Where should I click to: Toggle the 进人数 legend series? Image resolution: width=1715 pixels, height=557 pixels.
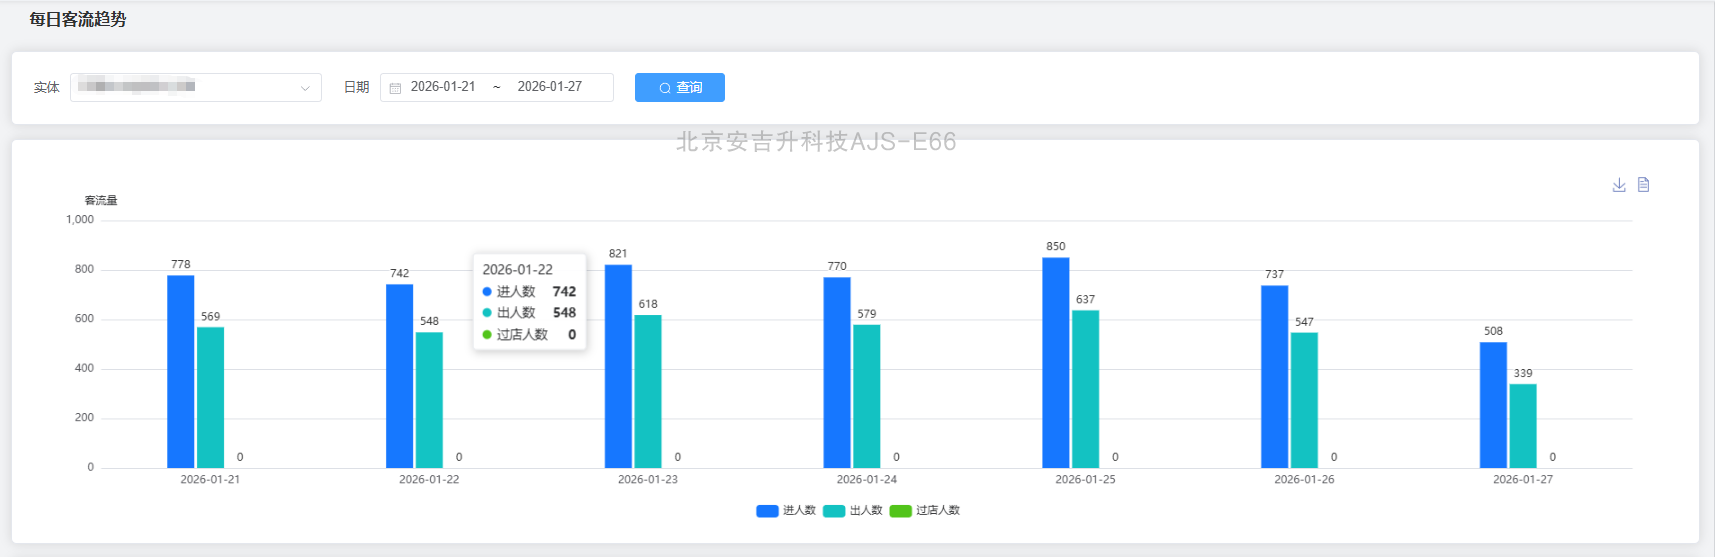click(x=786, y=511)
